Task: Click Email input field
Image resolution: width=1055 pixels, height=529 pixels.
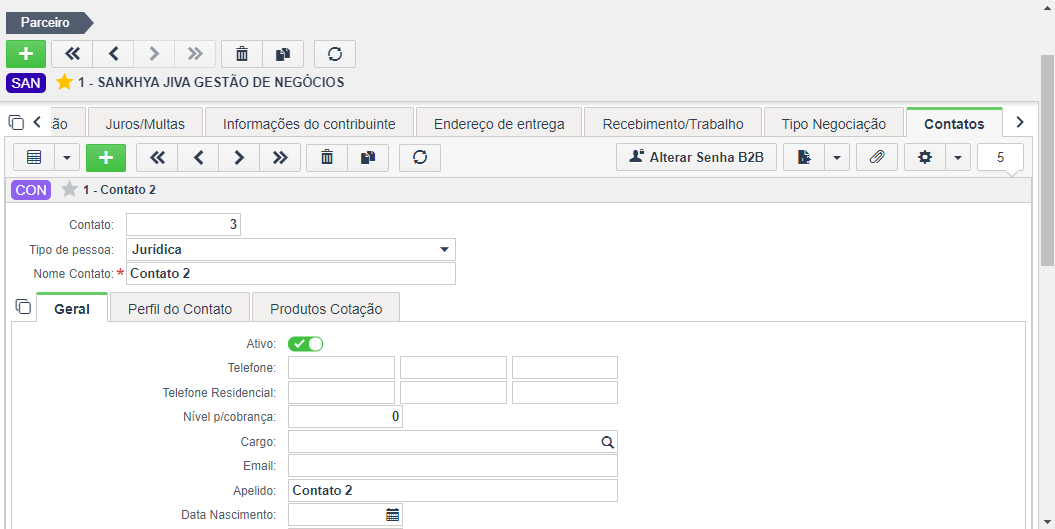Action: [x=453, y=466]
